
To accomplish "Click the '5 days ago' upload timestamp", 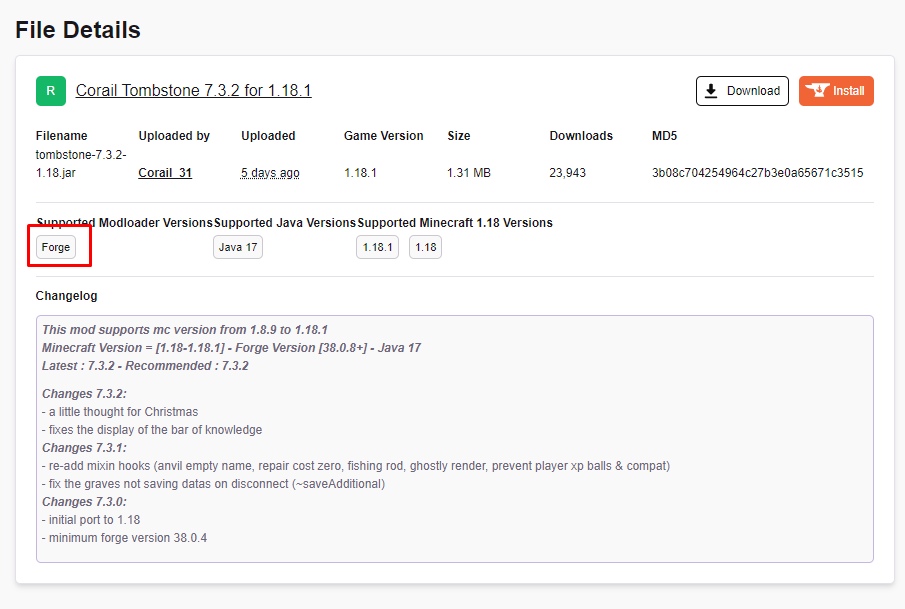I will pos(270,173).
